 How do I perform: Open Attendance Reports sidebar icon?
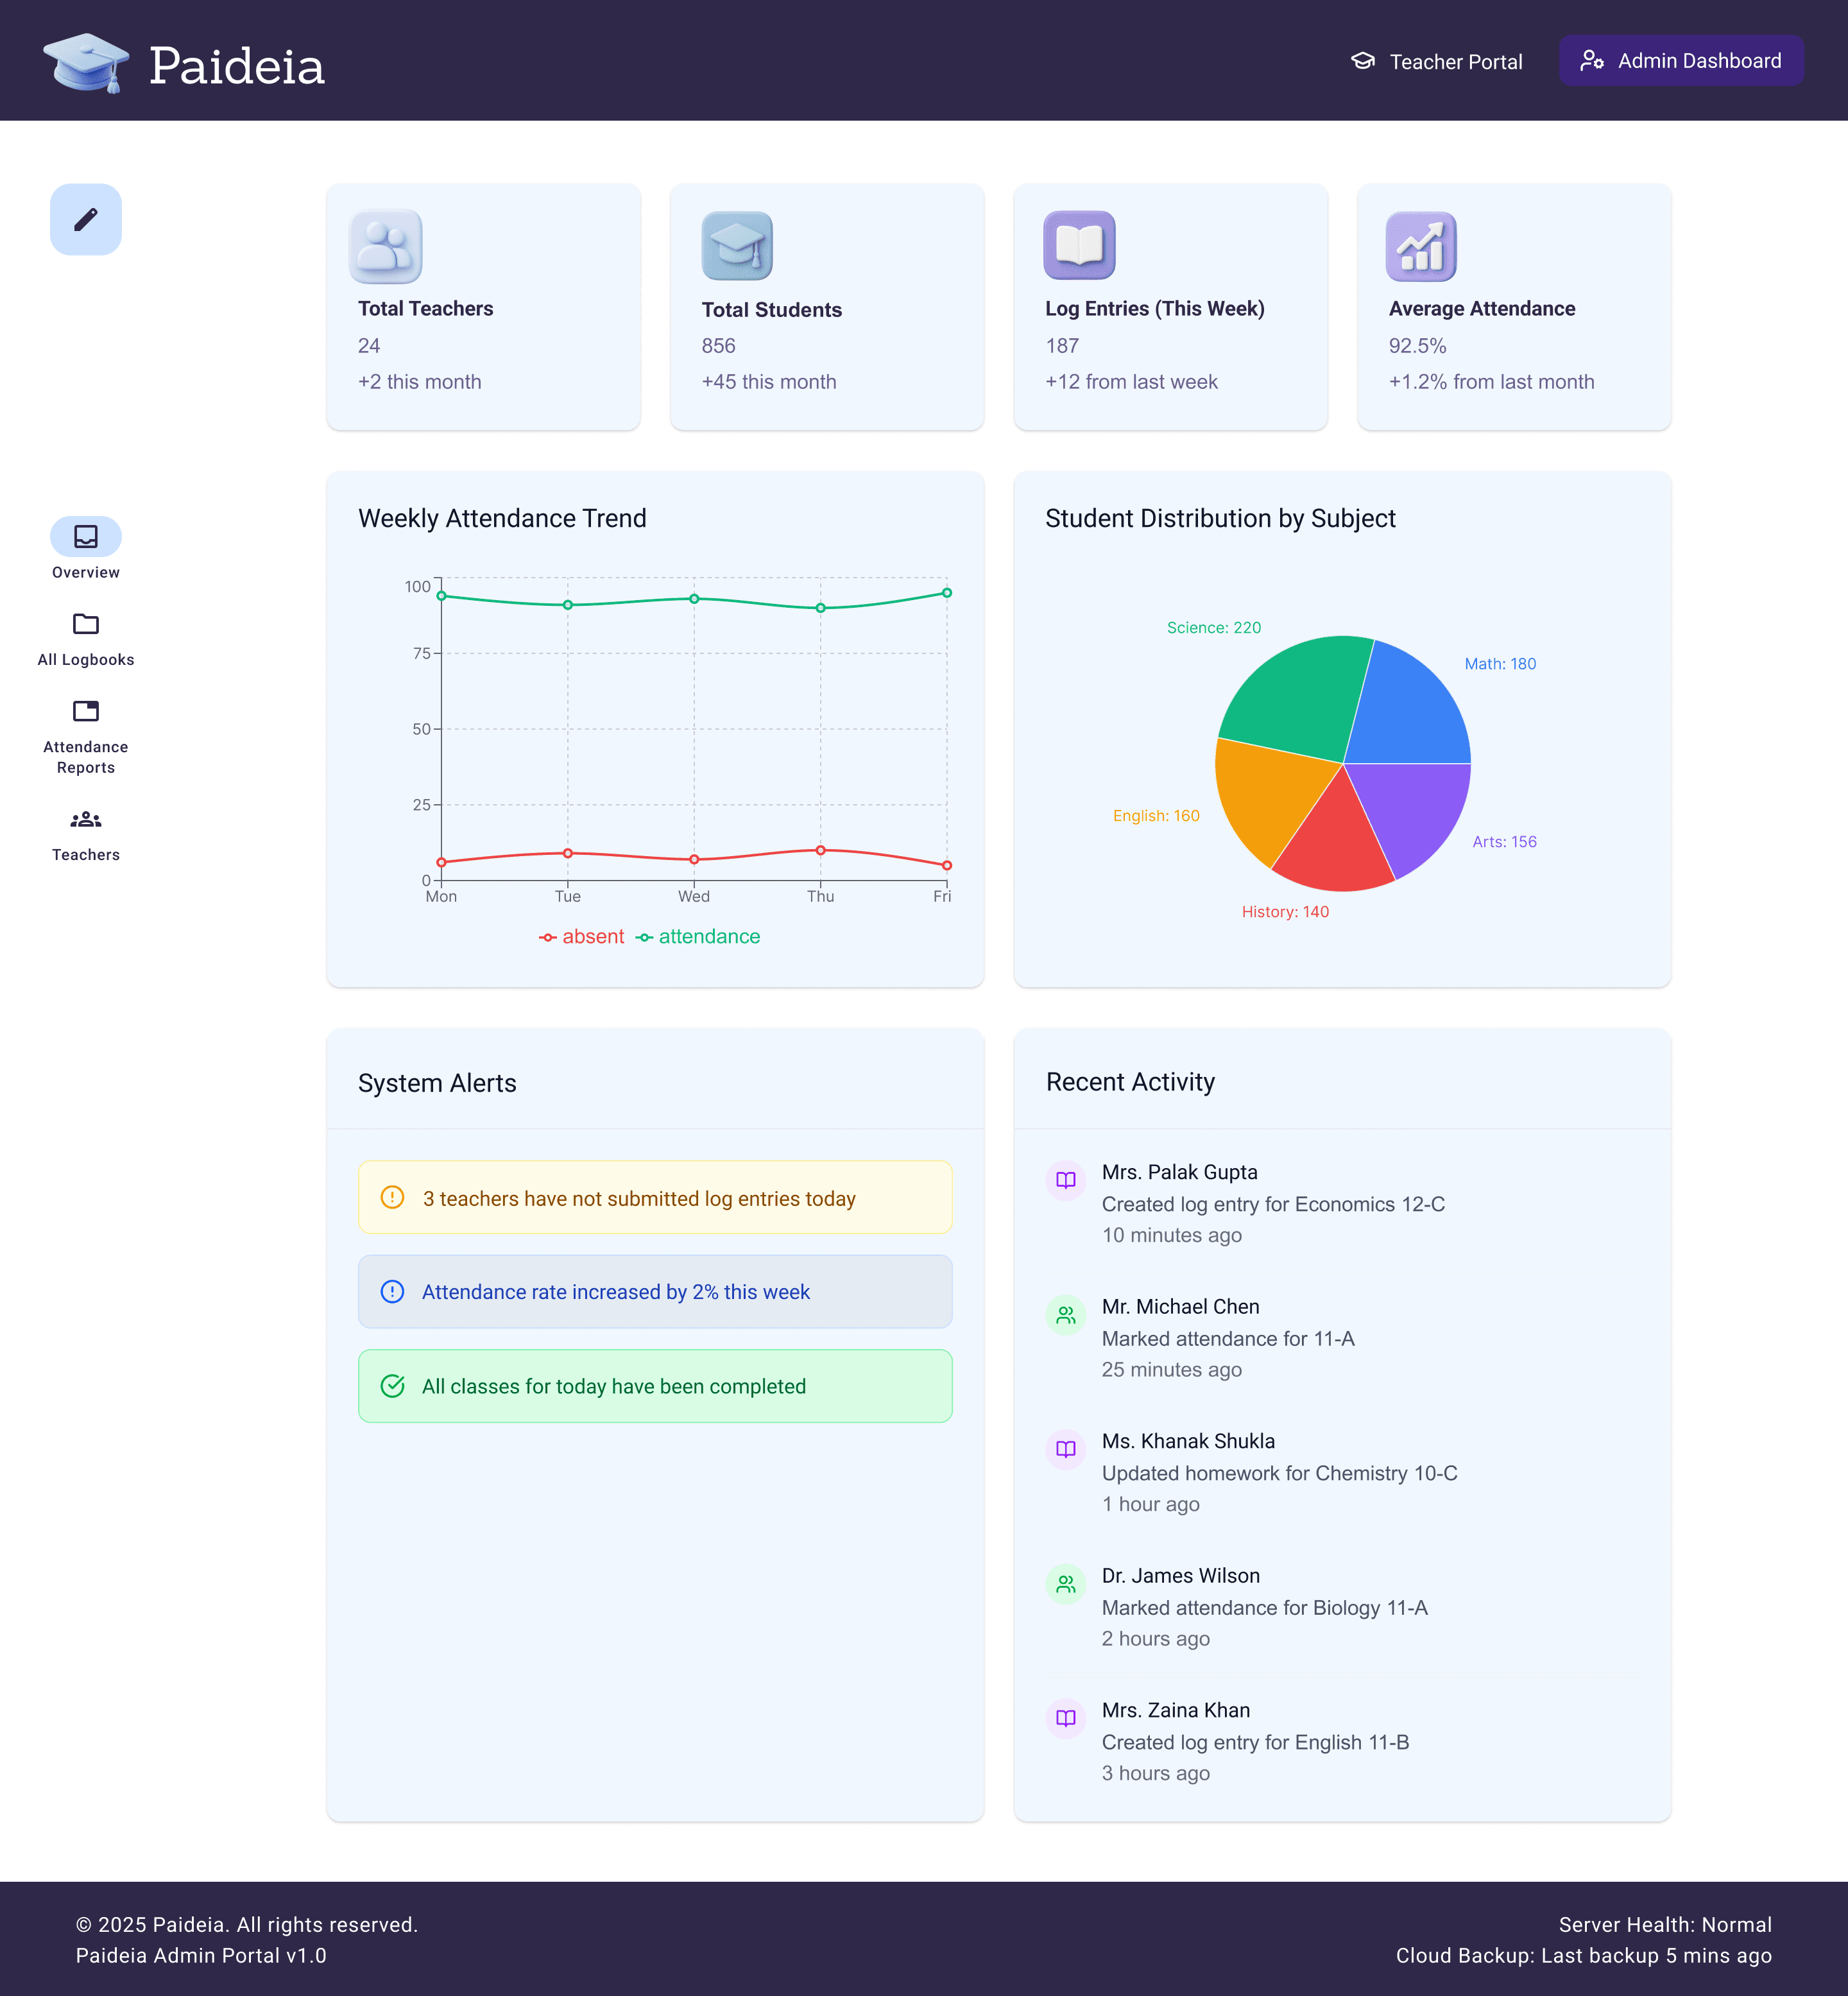(x=86, y=711)
